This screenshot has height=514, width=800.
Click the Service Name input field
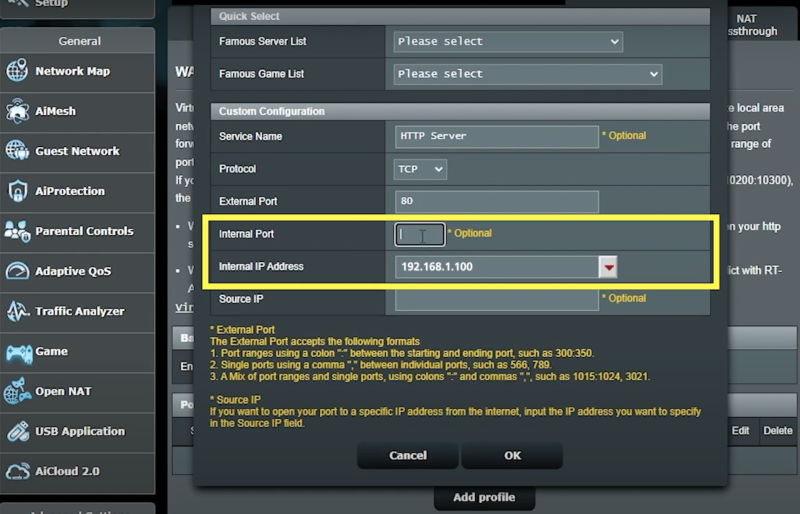496,136
